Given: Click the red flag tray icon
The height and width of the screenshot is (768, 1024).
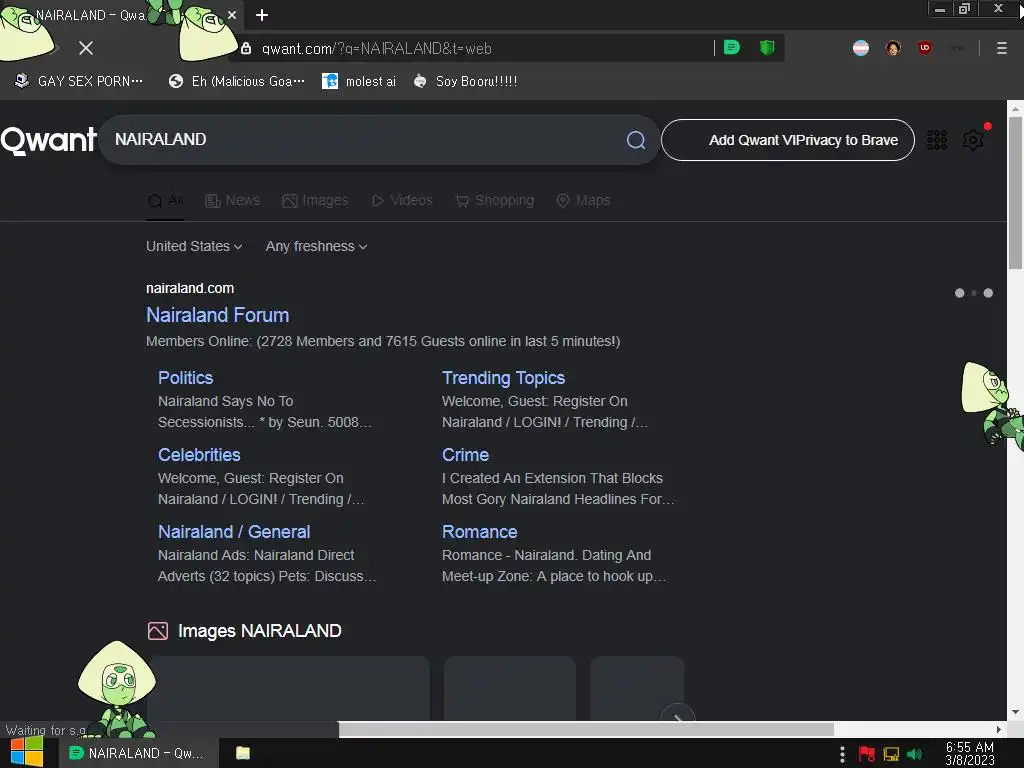Looking at the screenshot, I should click(x=867, y=754).
